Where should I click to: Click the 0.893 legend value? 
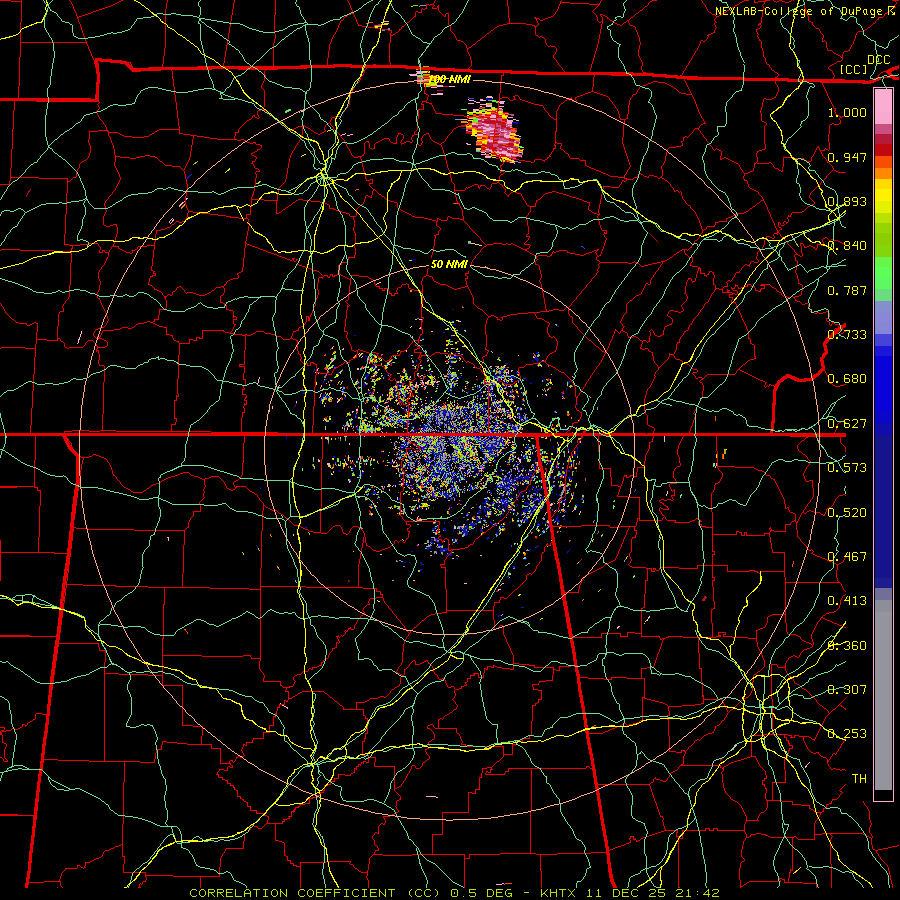pos(847,201)
